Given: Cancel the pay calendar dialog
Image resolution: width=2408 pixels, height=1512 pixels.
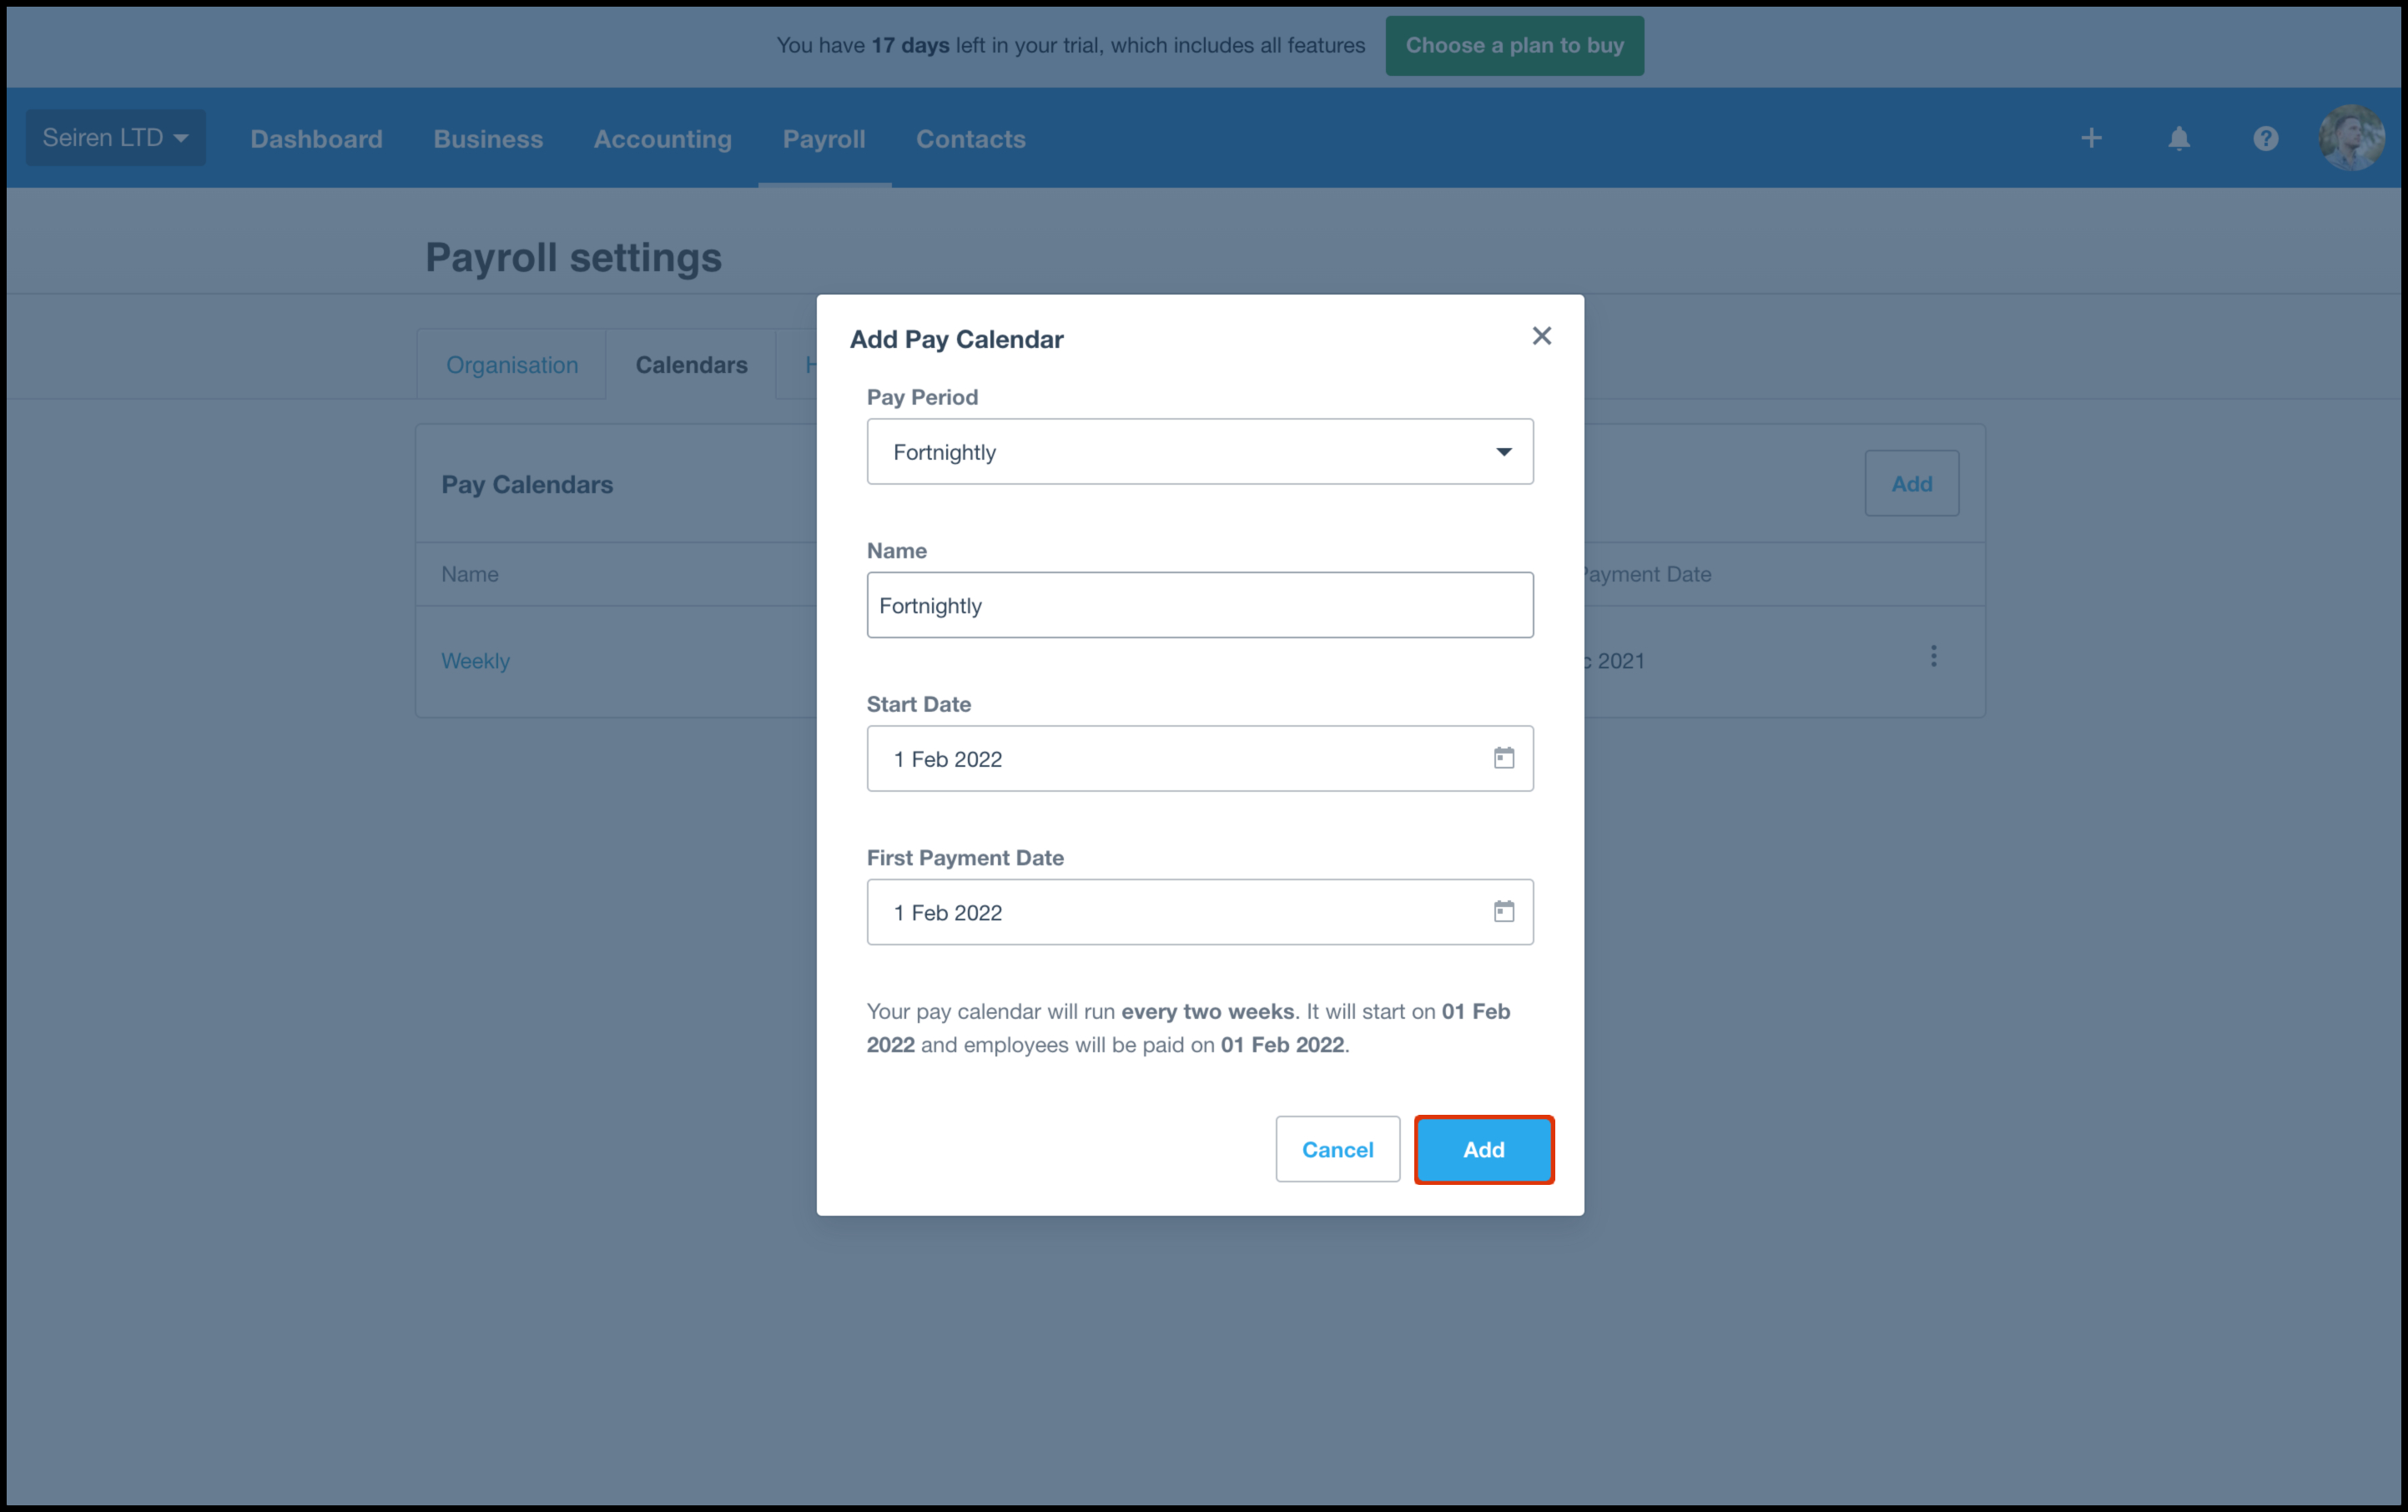Looking at the screenshot, I should [x=1337, y=1149].
